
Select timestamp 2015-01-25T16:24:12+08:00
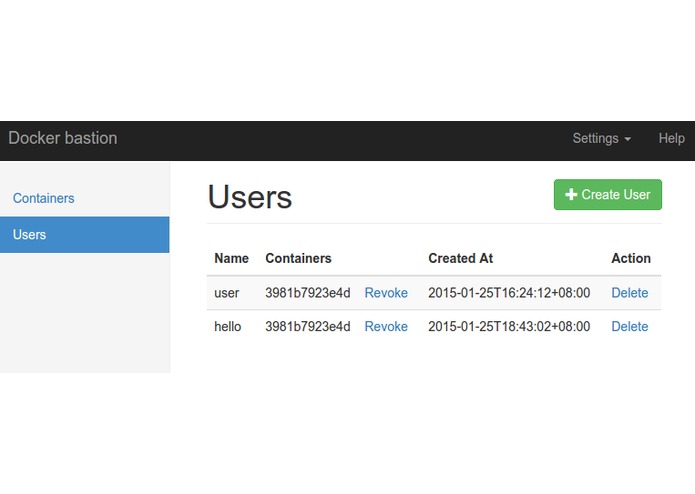pyautogui.click(x=509, y=293)
